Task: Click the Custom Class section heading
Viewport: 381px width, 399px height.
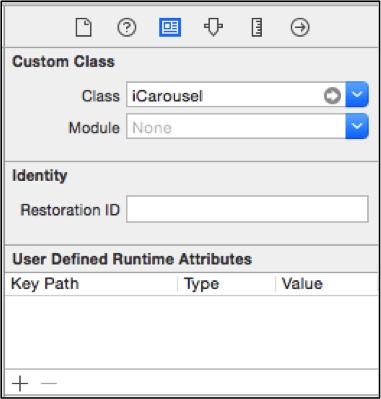Action: click(x=63, y=62)
